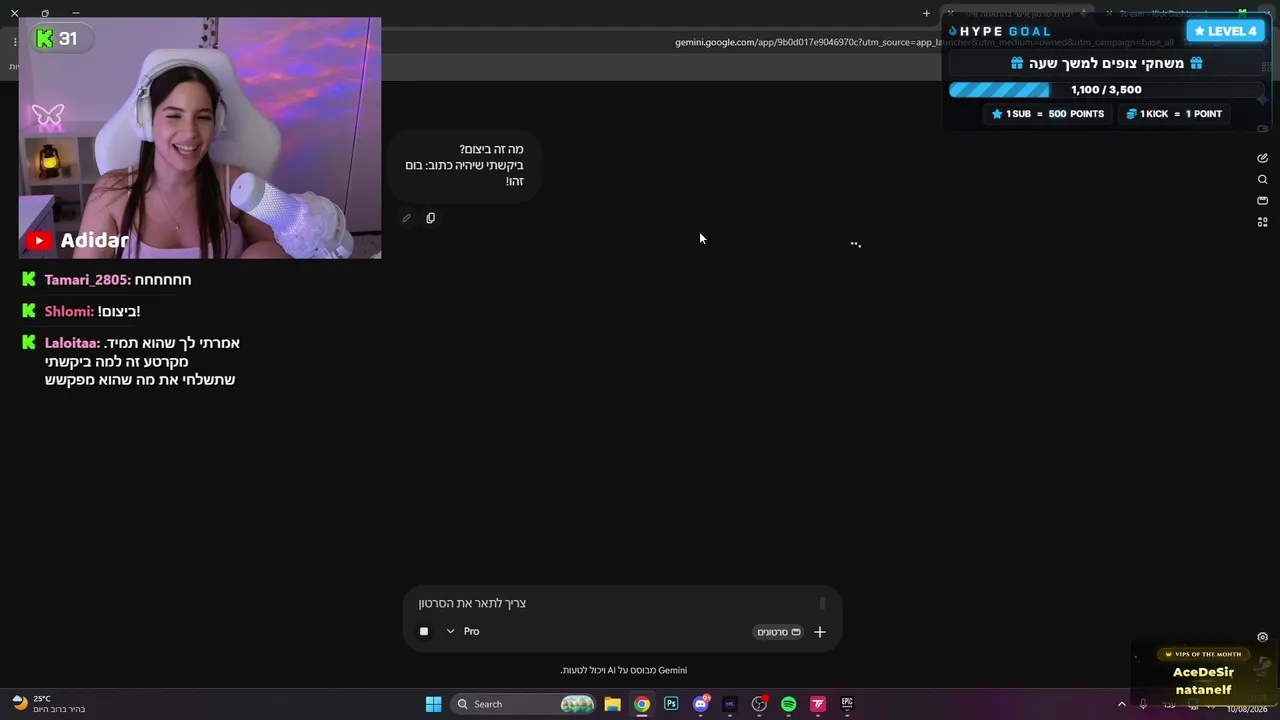This screenshot has width=1280, height=720.
Task: Open the Windows Start menu
Action: 433,704
